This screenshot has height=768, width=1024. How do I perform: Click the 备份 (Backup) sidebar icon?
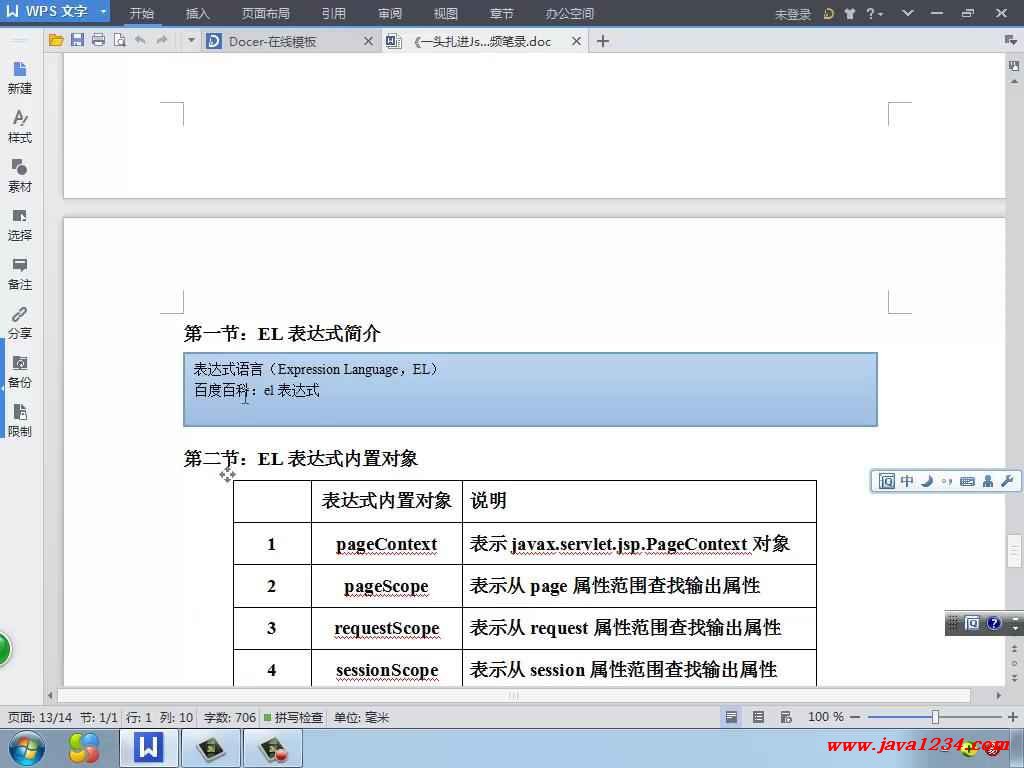tap(19, 372)
